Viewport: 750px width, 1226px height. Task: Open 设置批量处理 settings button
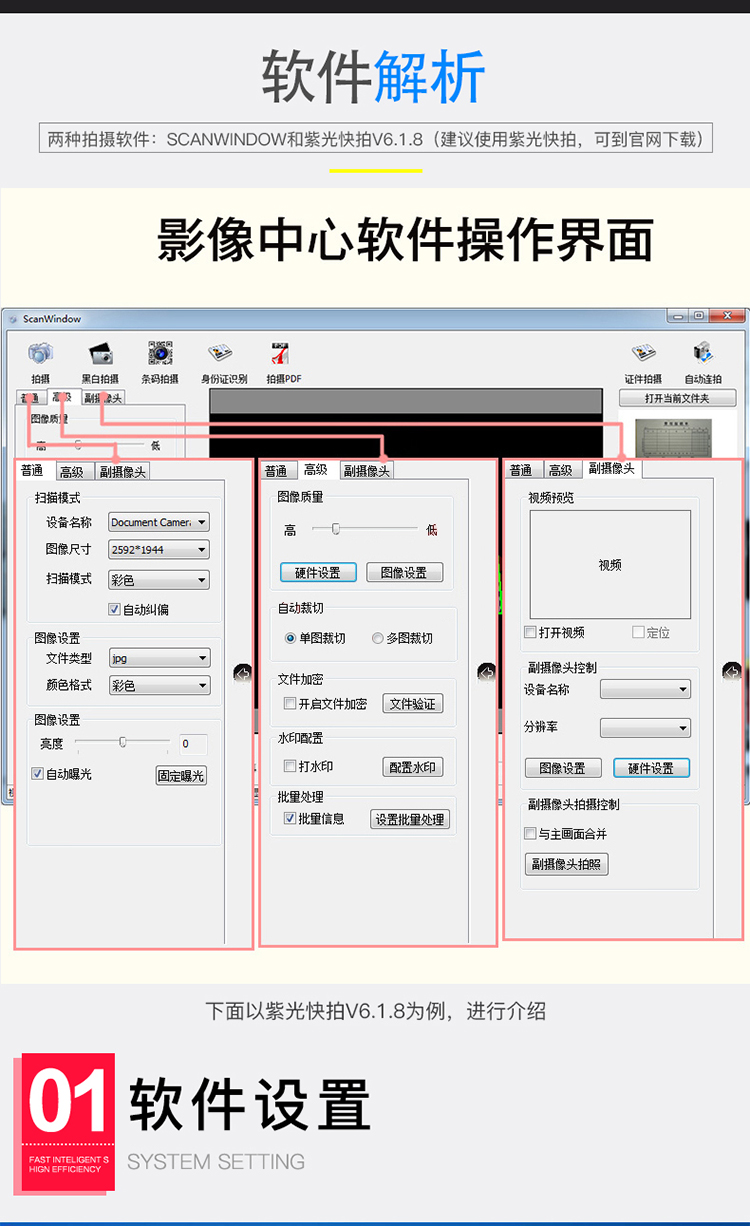410,819
